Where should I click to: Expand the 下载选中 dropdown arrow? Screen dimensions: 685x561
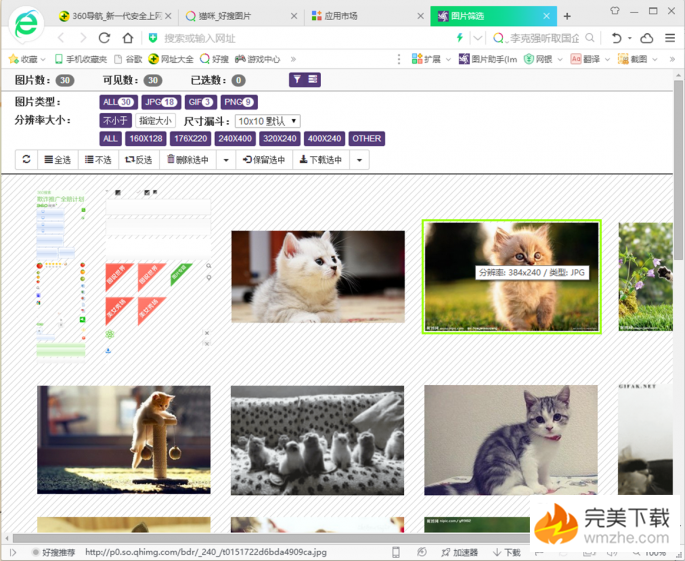tap(359, 160)
